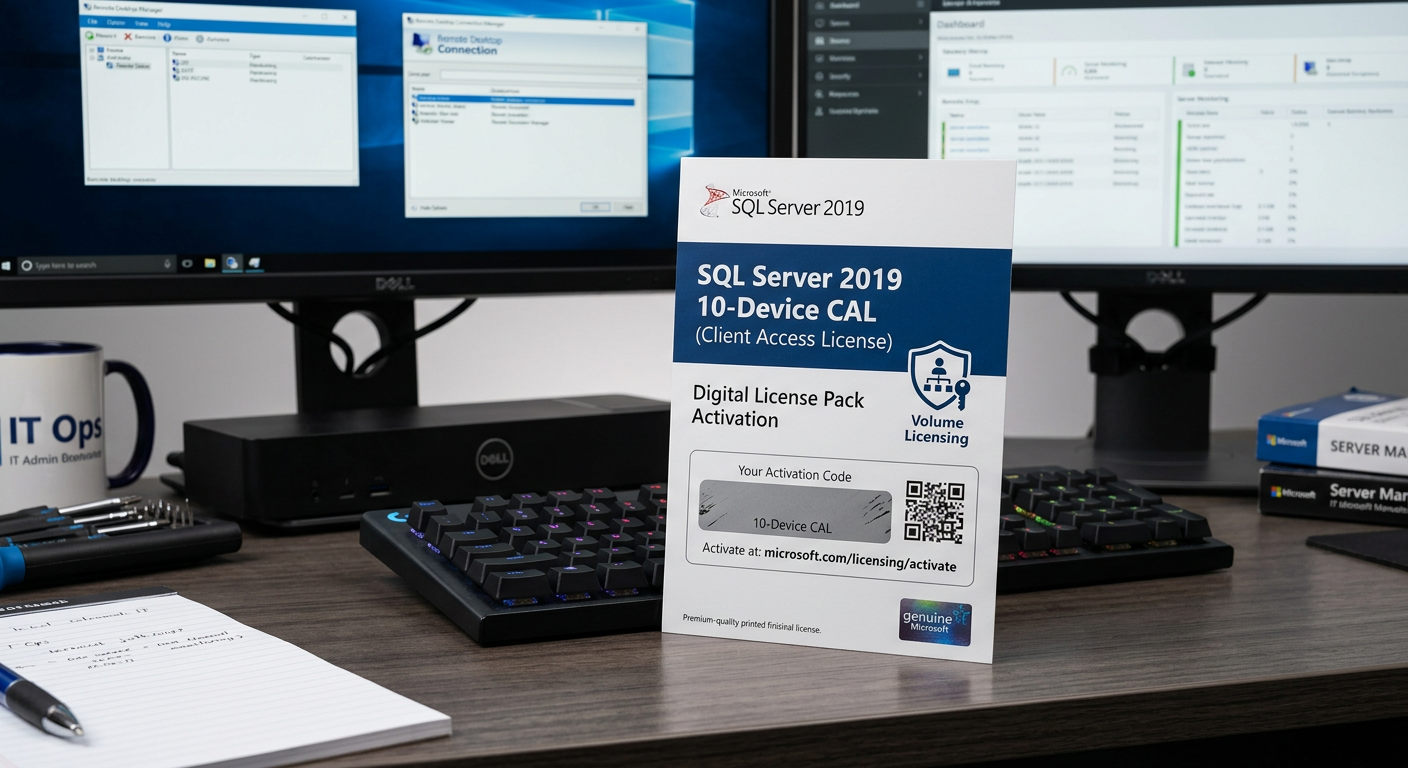Screen dimensions: 1408x768
Task: Click the green add icon in toolbar
Action: (89, 36)
